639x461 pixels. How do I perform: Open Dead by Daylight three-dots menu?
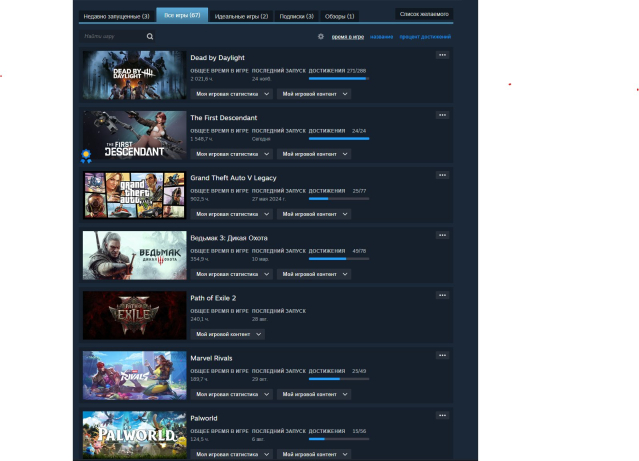pyautogui.click(x=442, y=55)
